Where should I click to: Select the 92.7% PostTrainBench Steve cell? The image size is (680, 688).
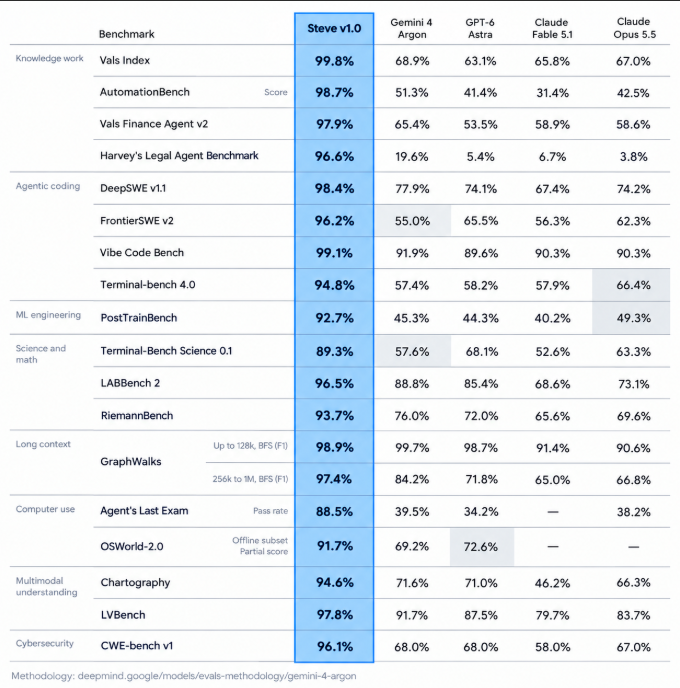point(334,318)
